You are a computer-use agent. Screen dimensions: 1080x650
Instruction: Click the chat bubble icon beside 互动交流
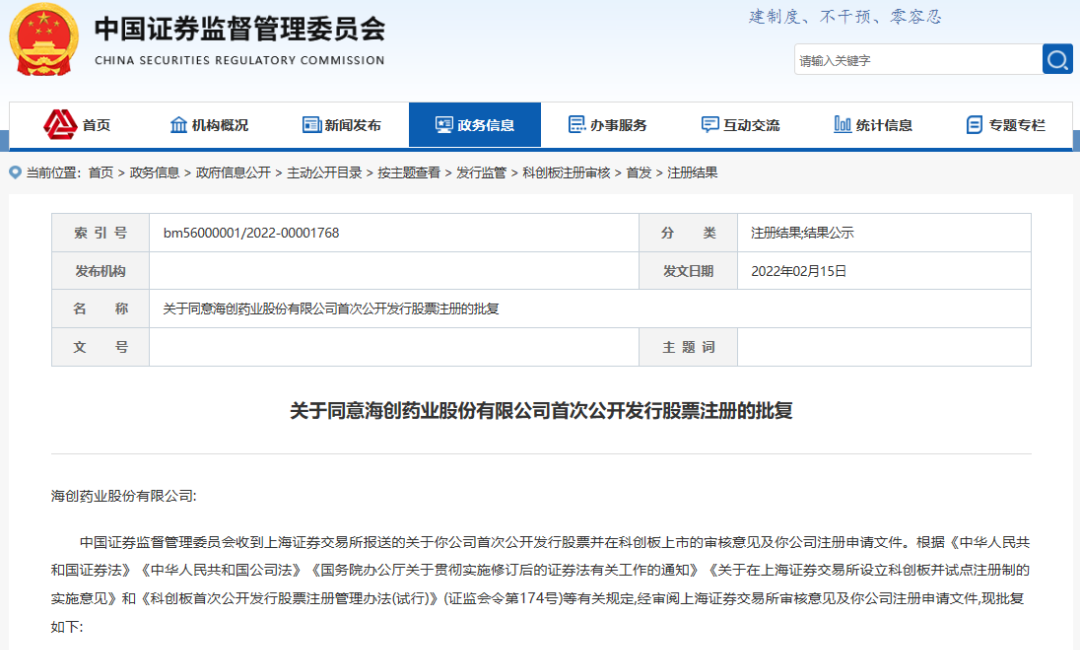709,125
